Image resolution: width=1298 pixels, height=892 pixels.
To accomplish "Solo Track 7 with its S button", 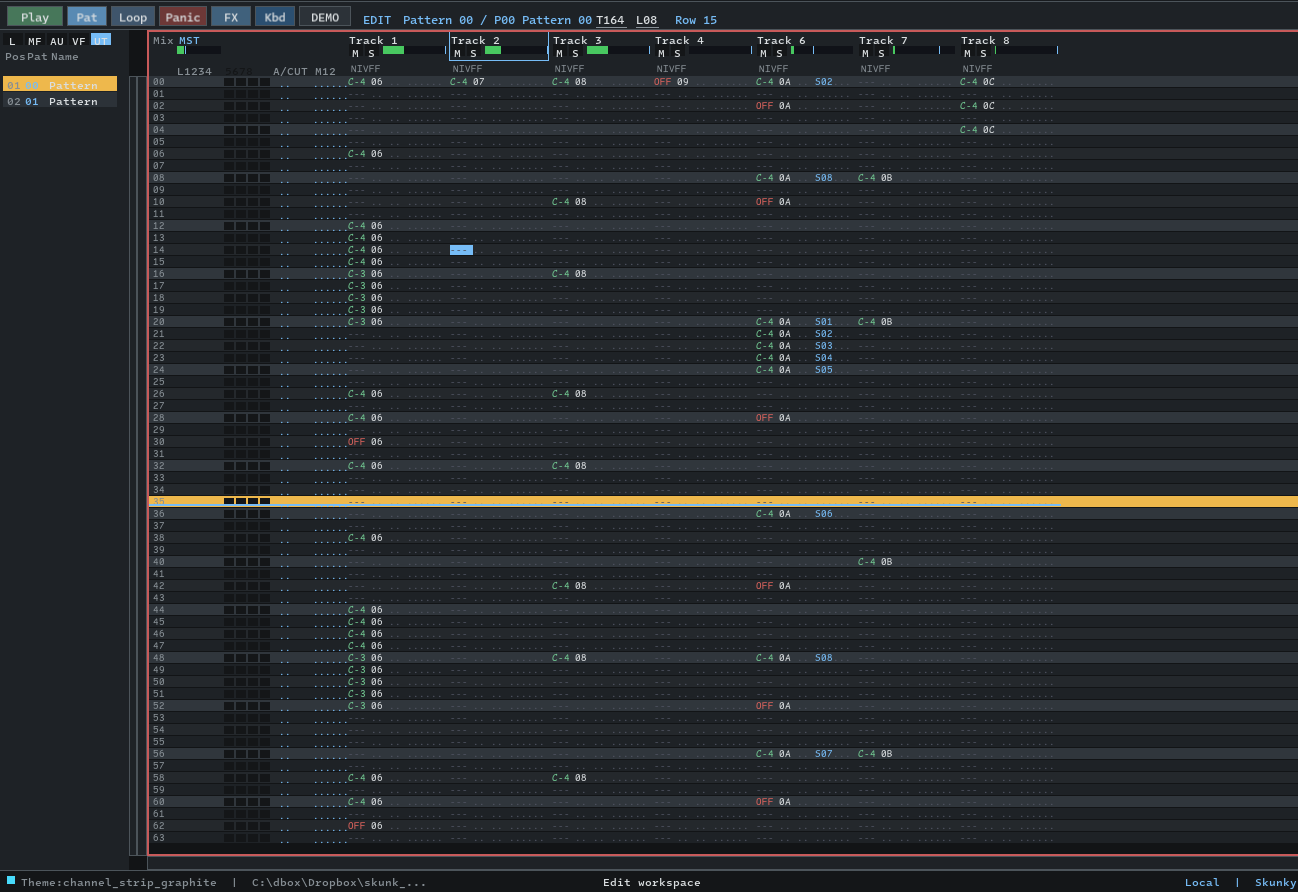I will pyautogui.click(x=881, y=53).
